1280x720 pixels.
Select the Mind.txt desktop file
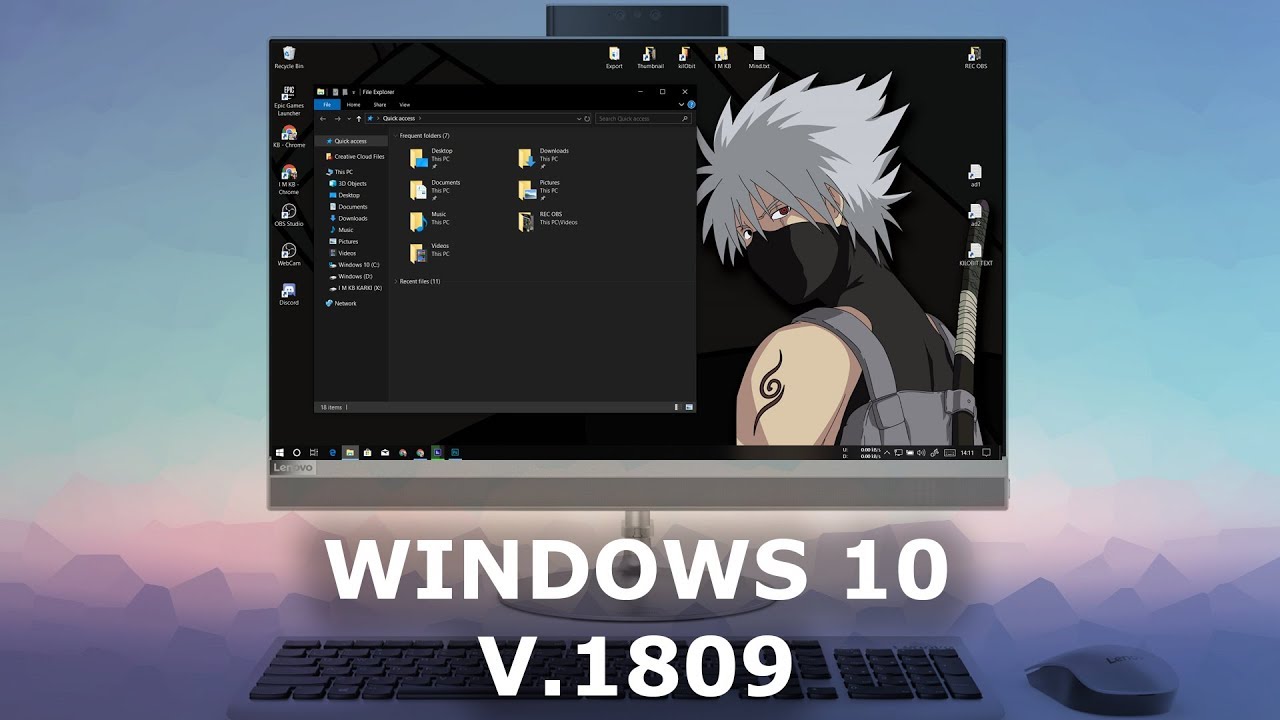[x=759, y=57]
